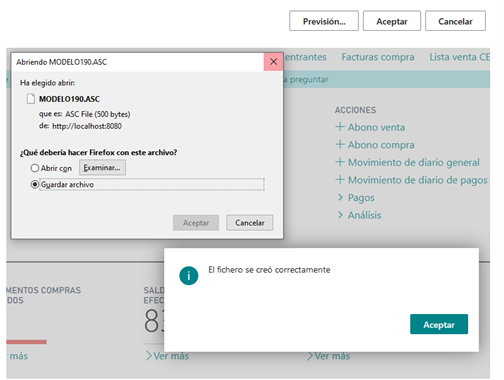This screenshot has width=504, height=380.
Task: Click the 'ASC File (500 bytes)' text
Action: (x=98, y=114)
